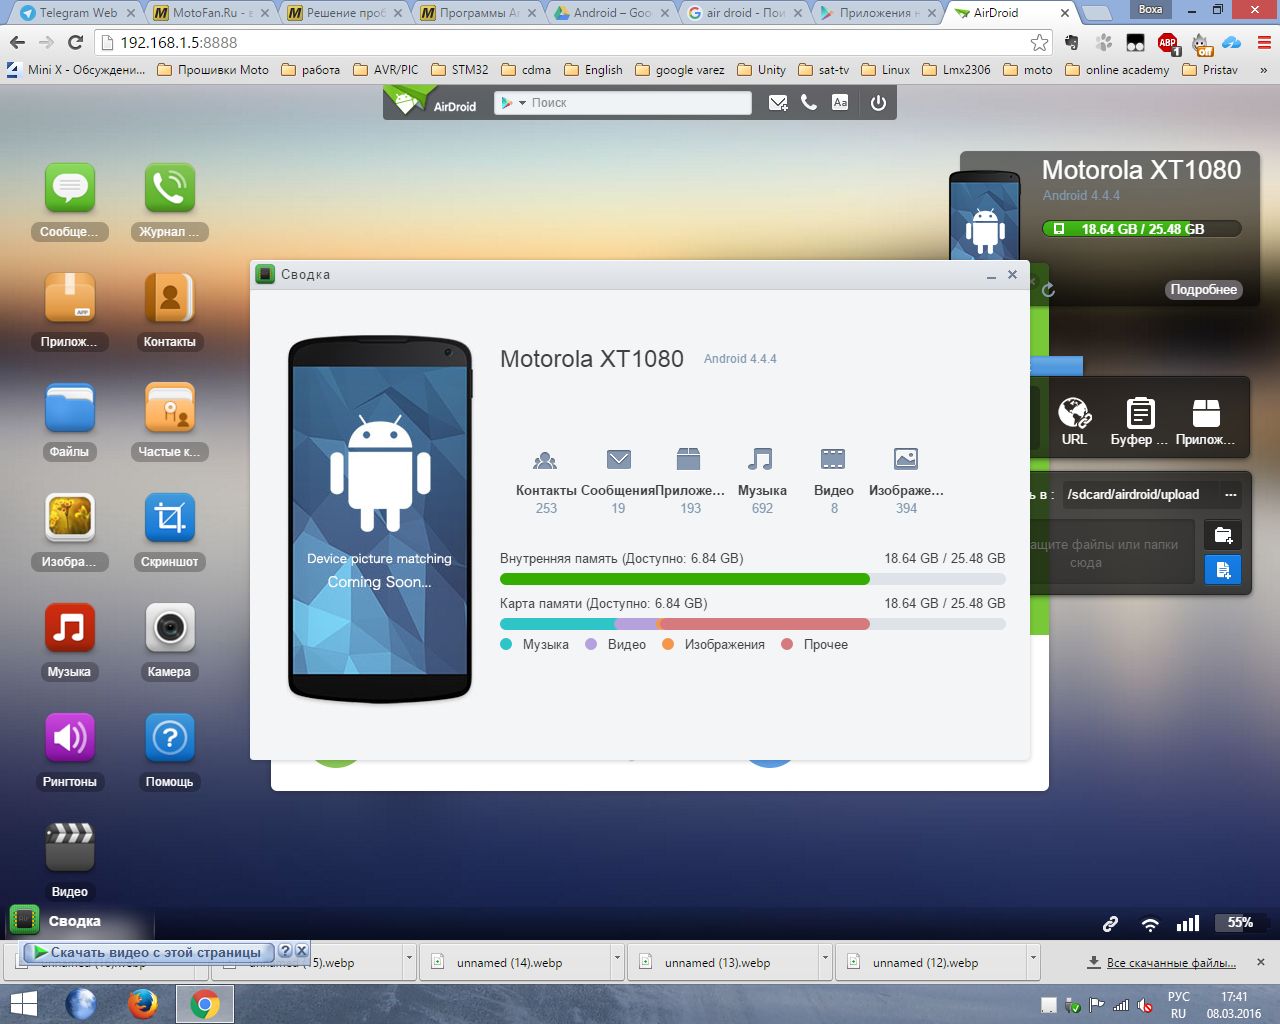Click the upload folder icon button
1280x1024 pixels.
[x=1222, y=535]
